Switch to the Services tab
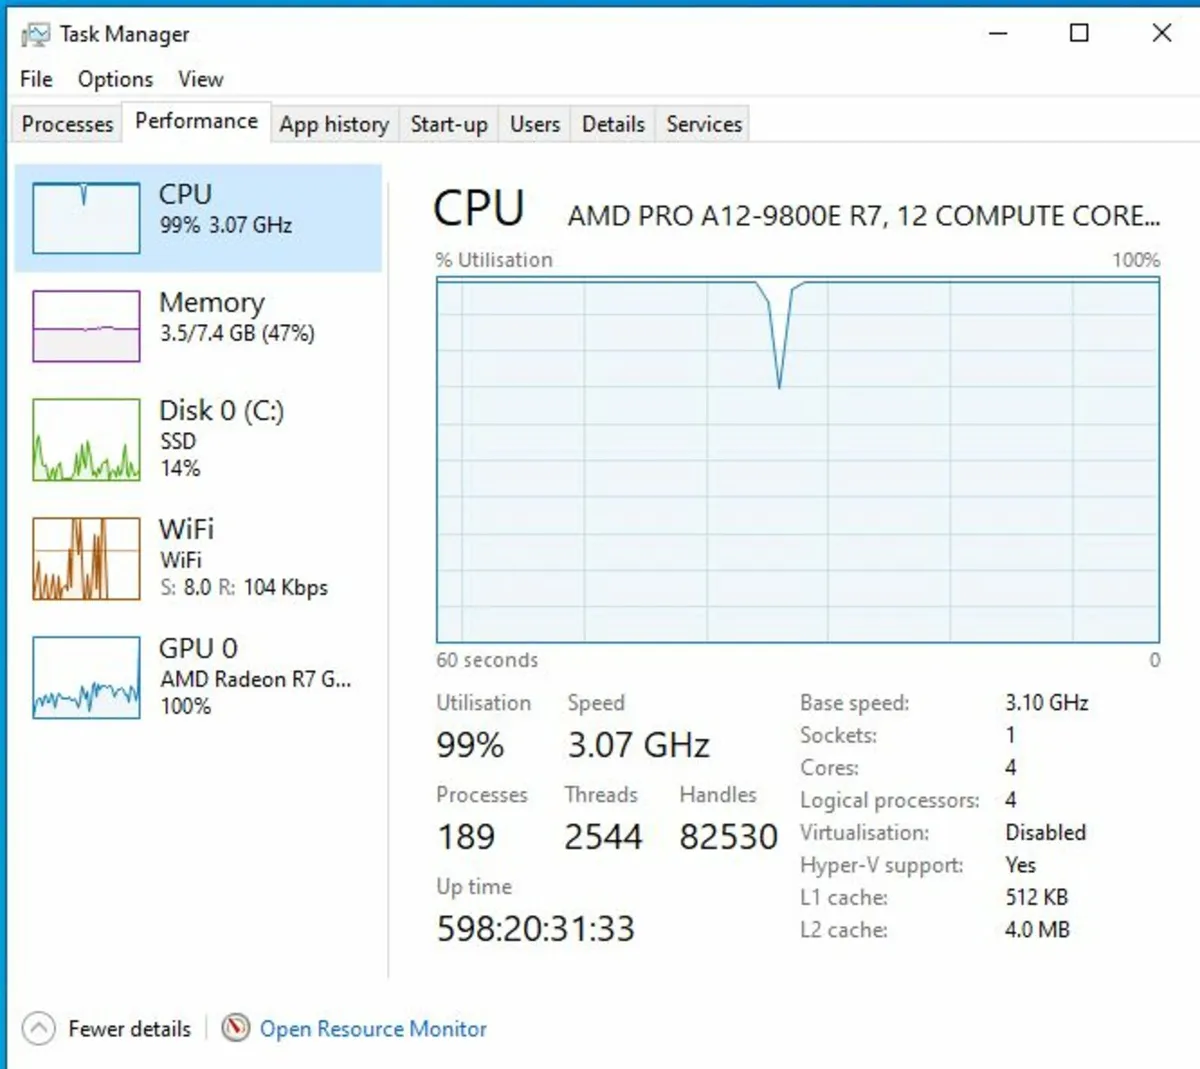1200x1069 pixels. point(702,124)
